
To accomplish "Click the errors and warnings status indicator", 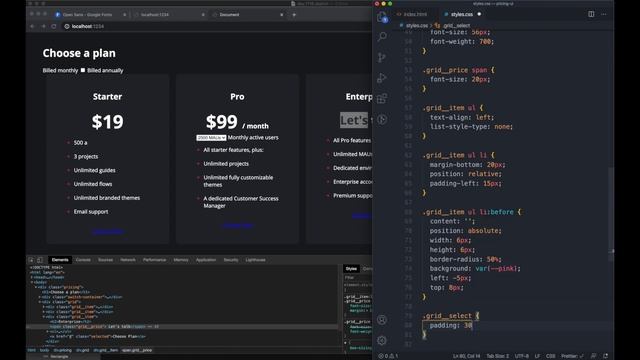I will tap(388, 356).
